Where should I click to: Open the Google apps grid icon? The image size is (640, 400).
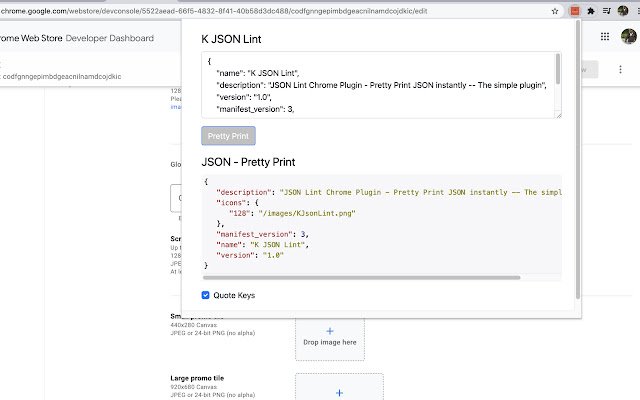[x=605, y=37]
